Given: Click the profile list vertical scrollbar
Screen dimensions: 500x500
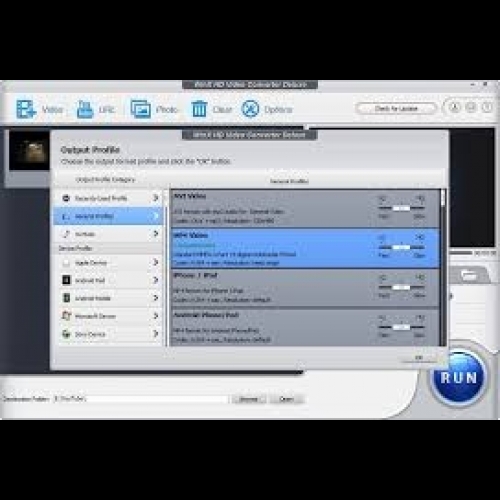Looking at the screenshot, I should pos(443,267).
